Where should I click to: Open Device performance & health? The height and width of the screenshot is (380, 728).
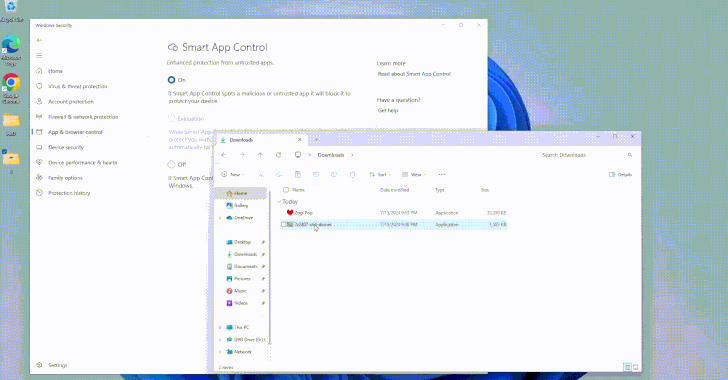coord(82,163)
